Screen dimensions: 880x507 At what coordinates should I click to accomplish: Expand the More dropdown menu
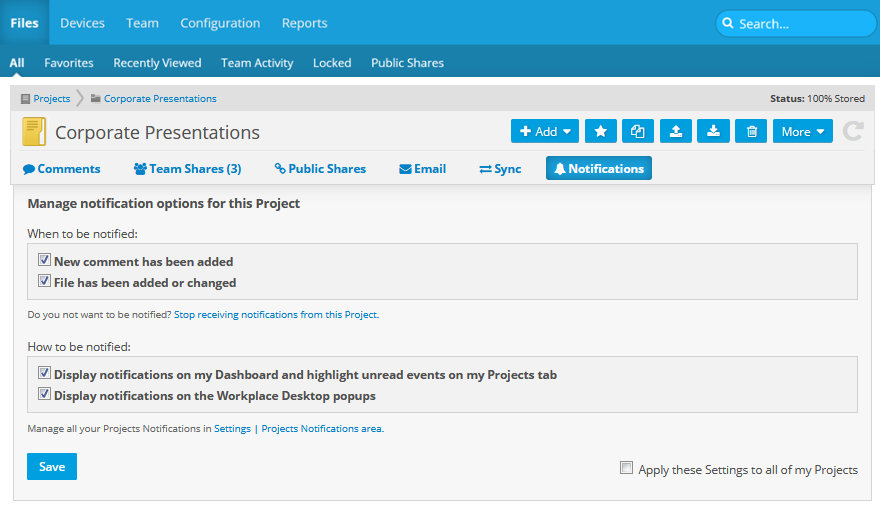click(x=803, y=131)
